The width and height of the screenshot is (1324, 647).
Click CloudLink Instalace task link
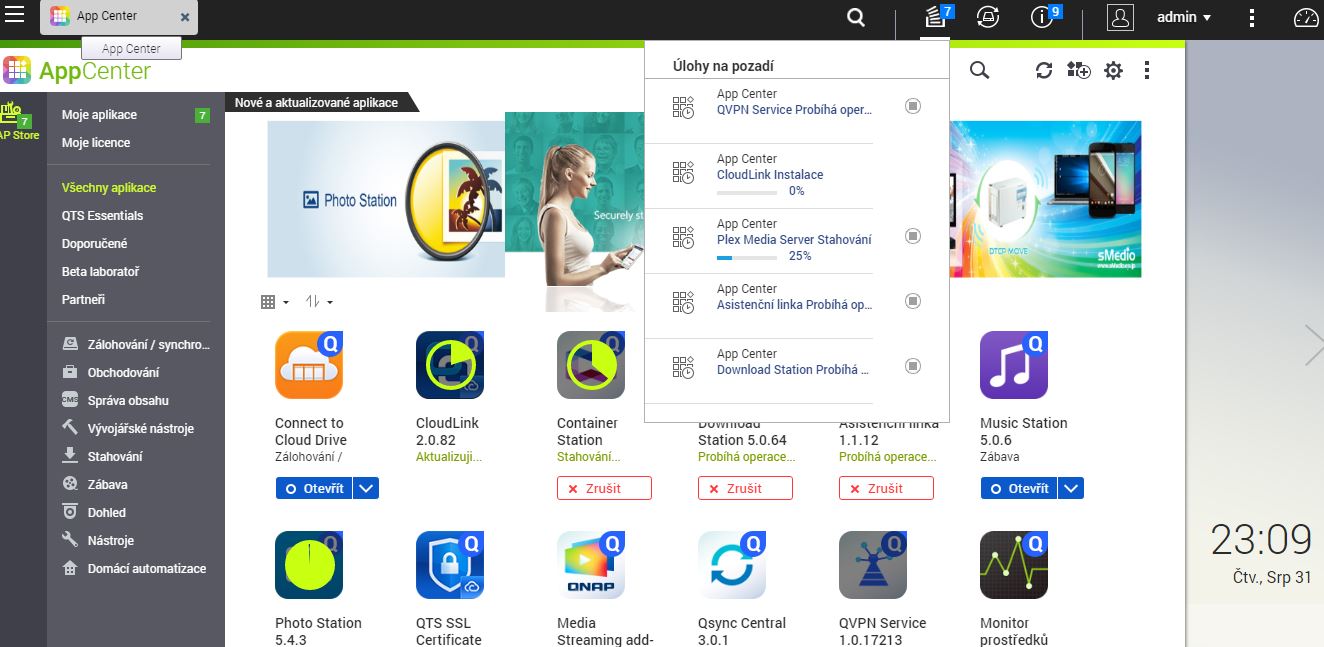(770, 175)
